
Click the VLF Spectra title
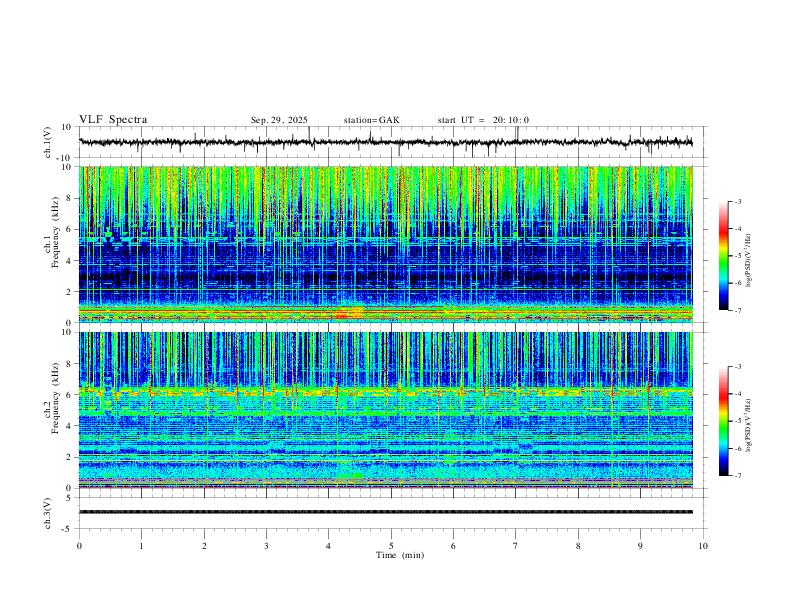pyautogui.click(x=113, y=120)
